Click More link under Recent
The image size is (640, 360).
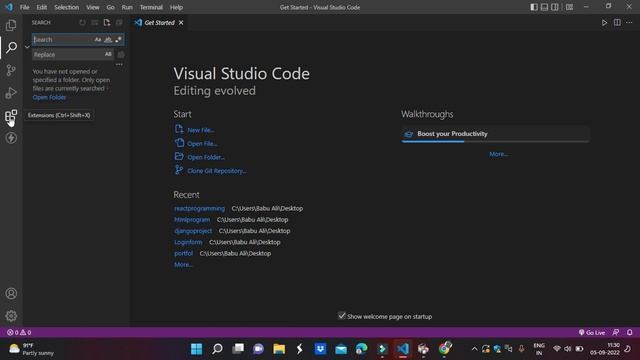183,264
